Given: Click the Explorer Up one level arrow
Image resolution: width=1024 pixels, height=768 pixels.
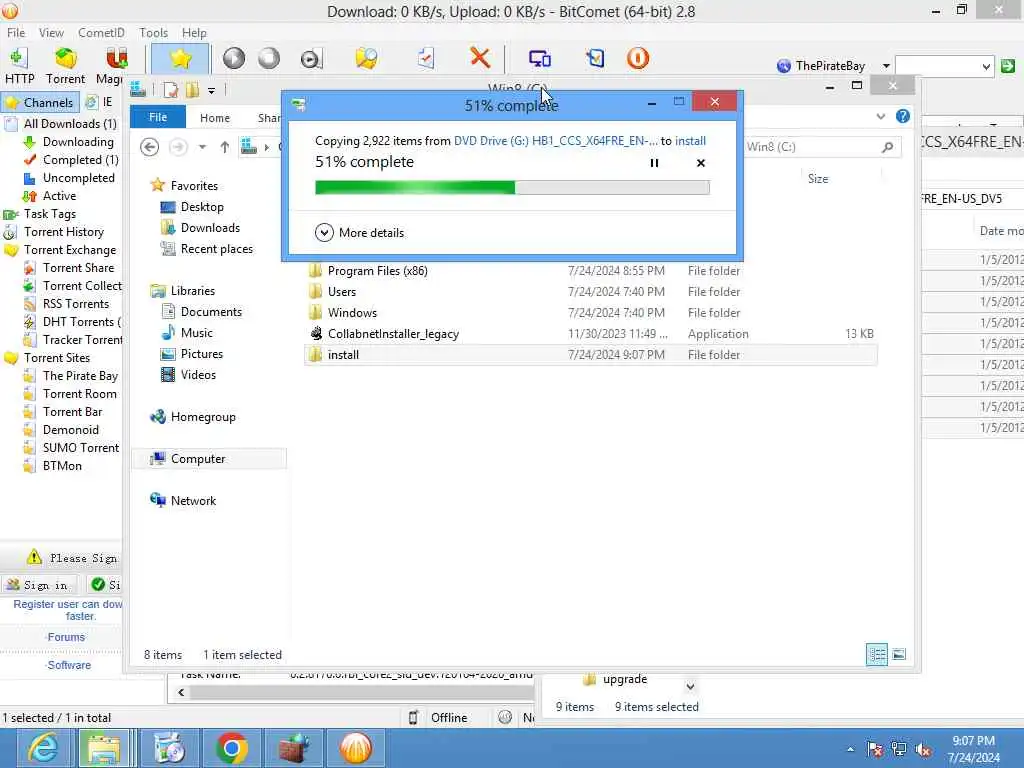Looking at the screenshot, I should click(225, 147).
